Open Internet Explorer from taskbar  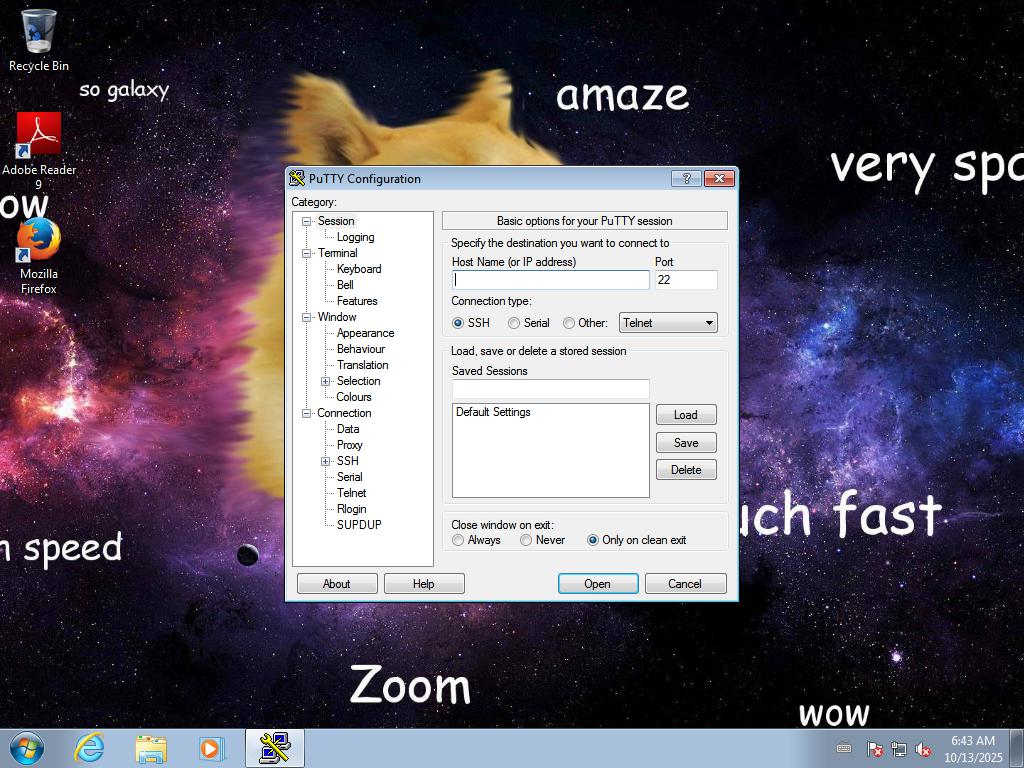point(90,748)
